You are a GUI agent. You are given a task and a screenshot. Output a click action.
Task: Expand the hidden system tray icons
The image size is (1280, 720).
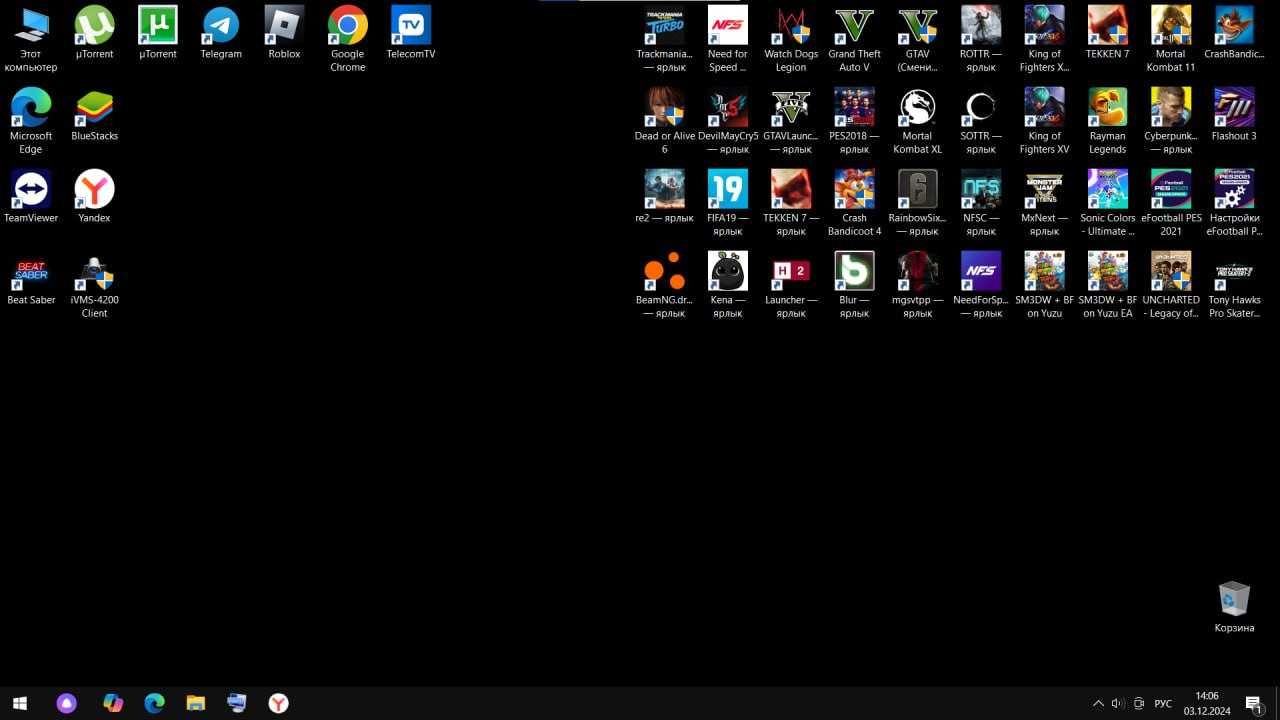[x=1098, y=703]
